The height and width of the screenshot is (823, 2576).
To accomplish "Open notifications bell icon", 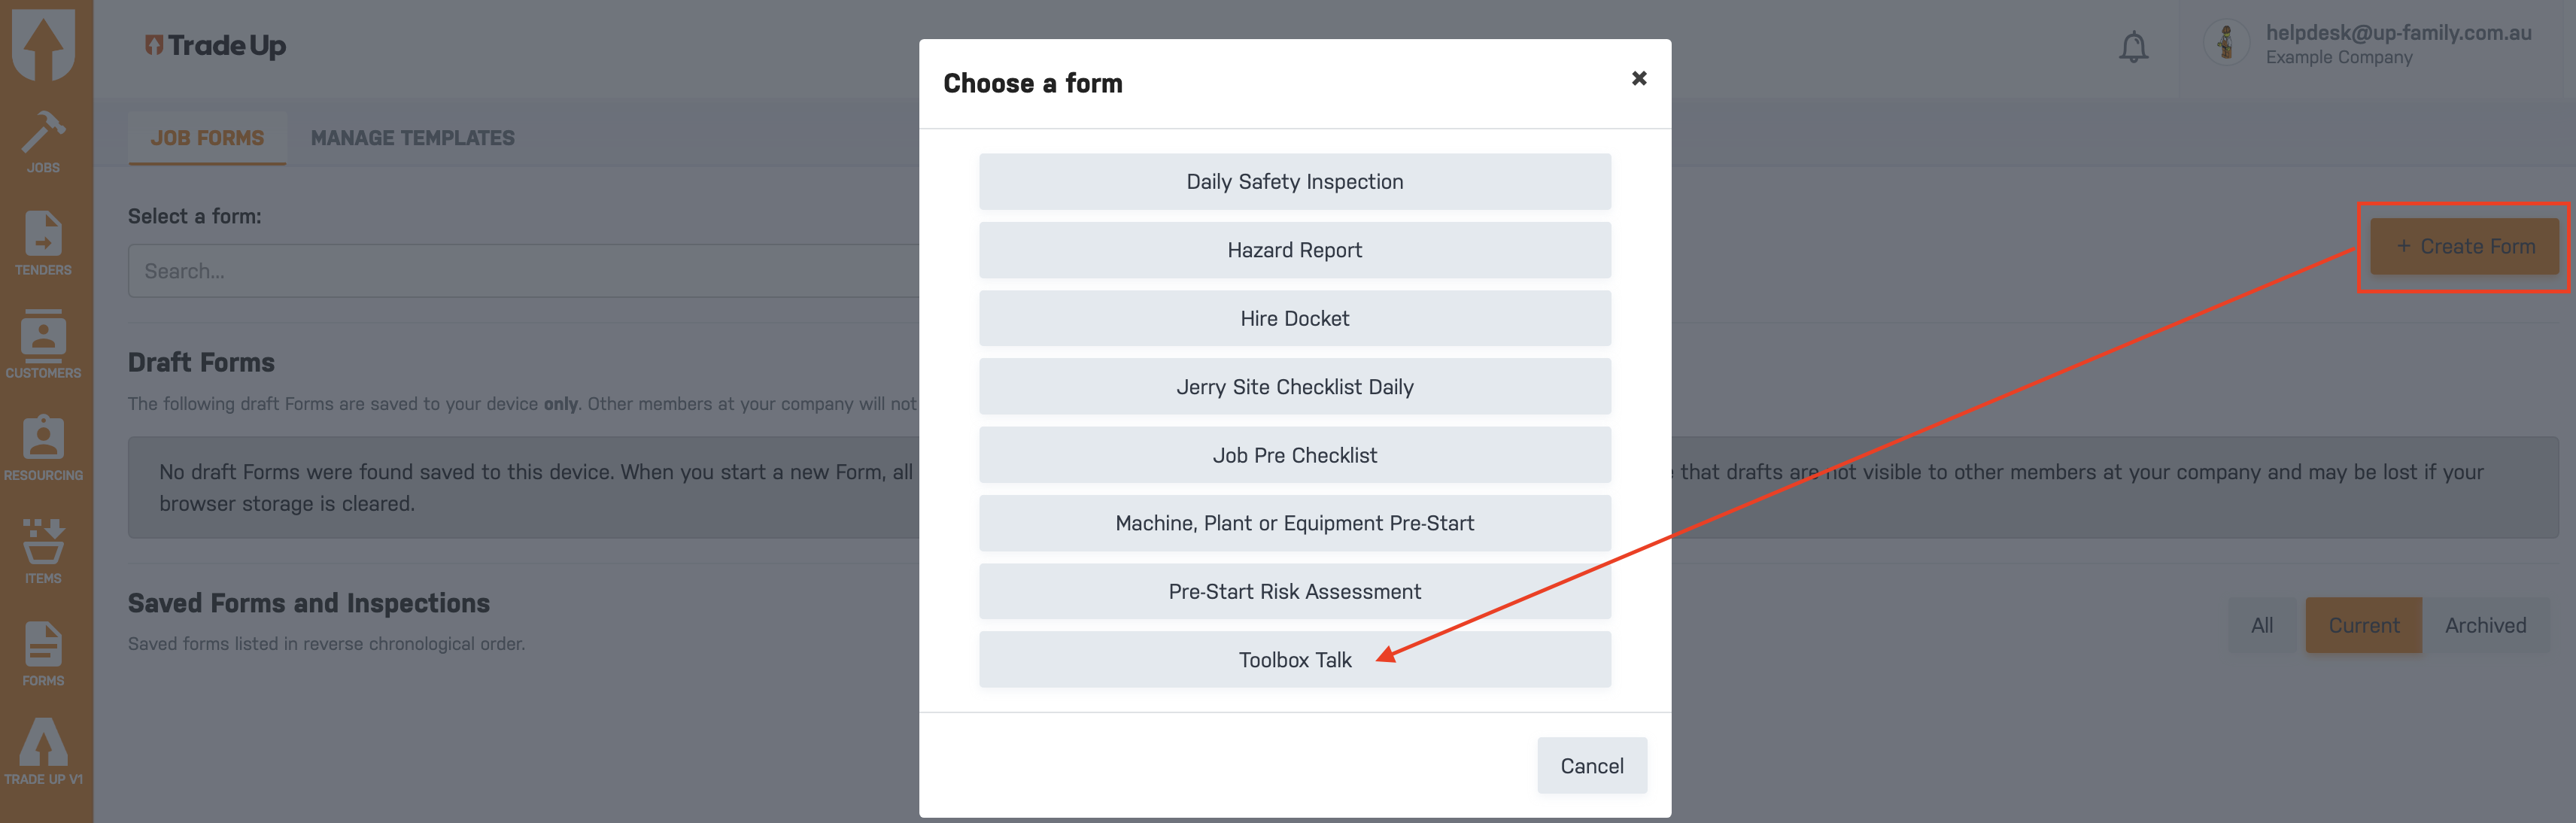I will coord(2133,46).
